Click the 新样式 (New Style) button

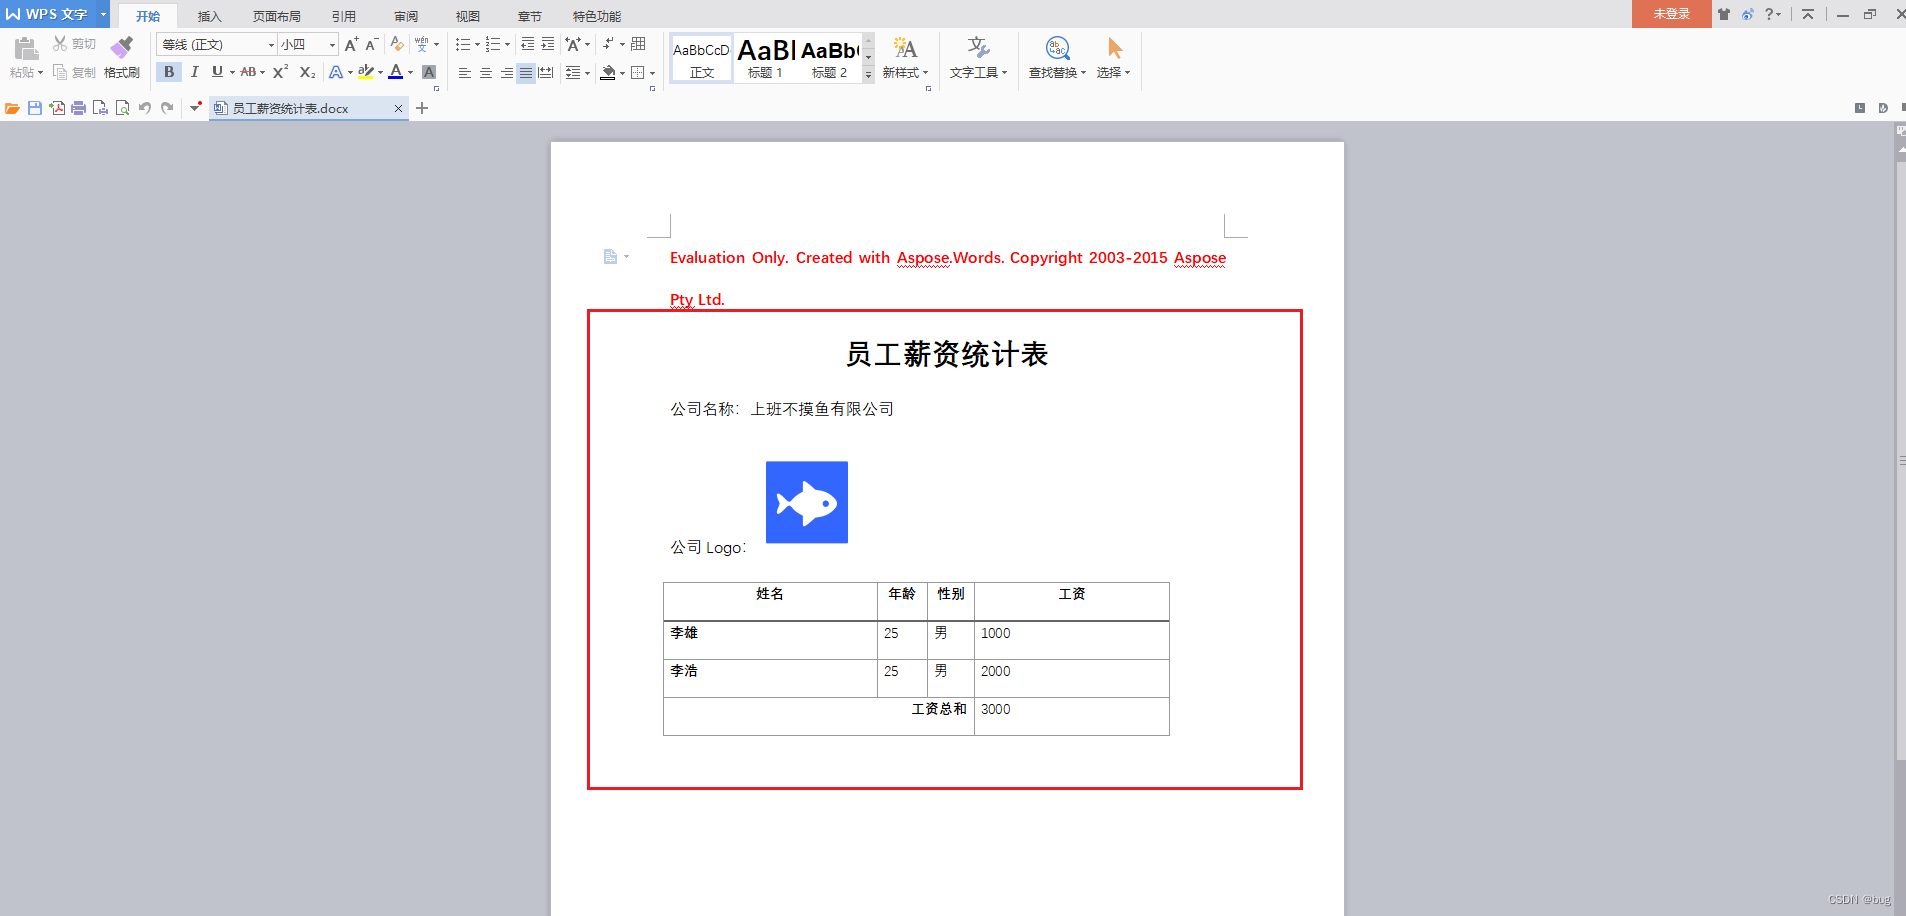[906, 58]
